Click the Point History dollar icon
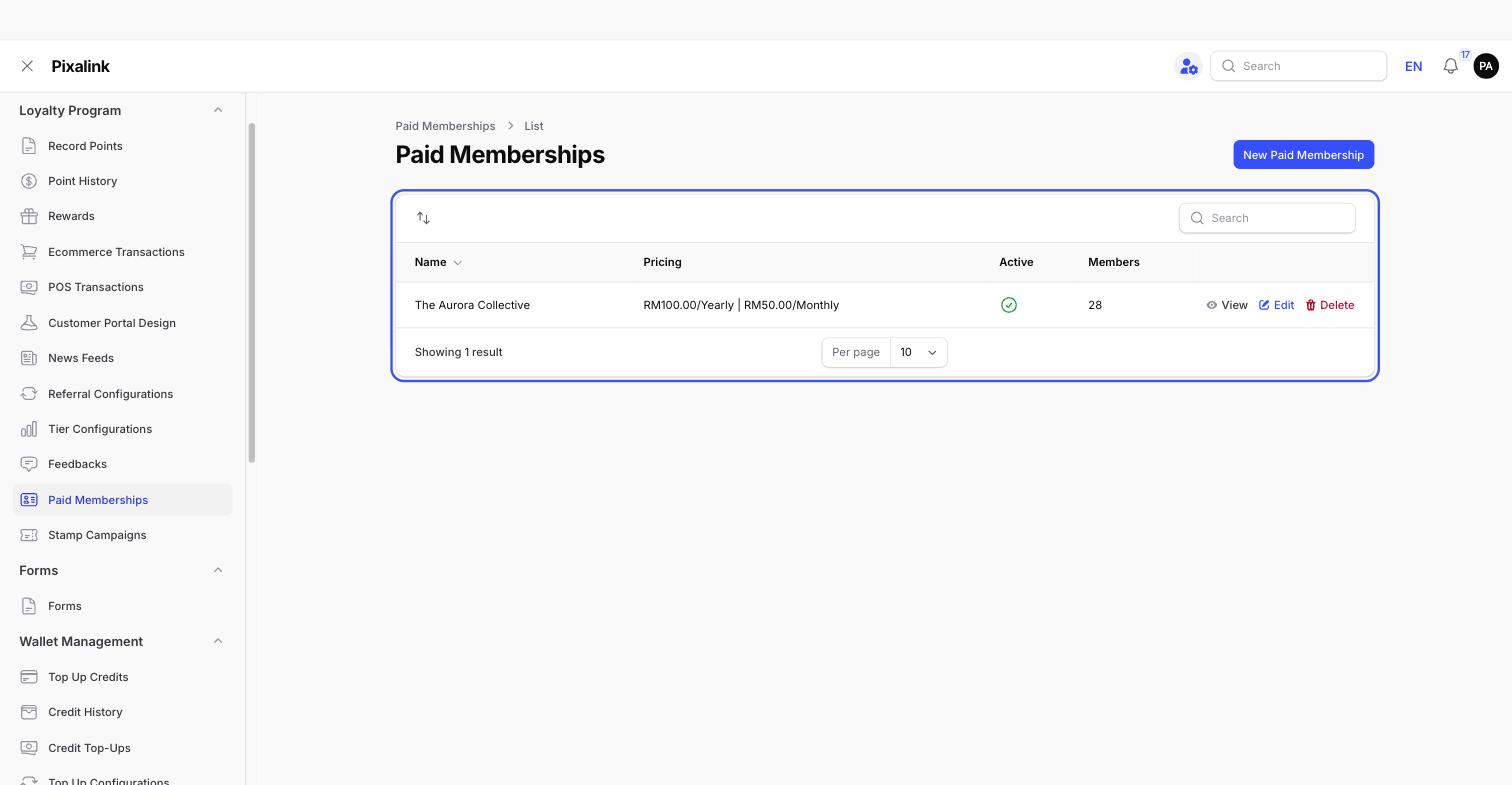This screenshot has width=1512, height=785. [29, 181]
